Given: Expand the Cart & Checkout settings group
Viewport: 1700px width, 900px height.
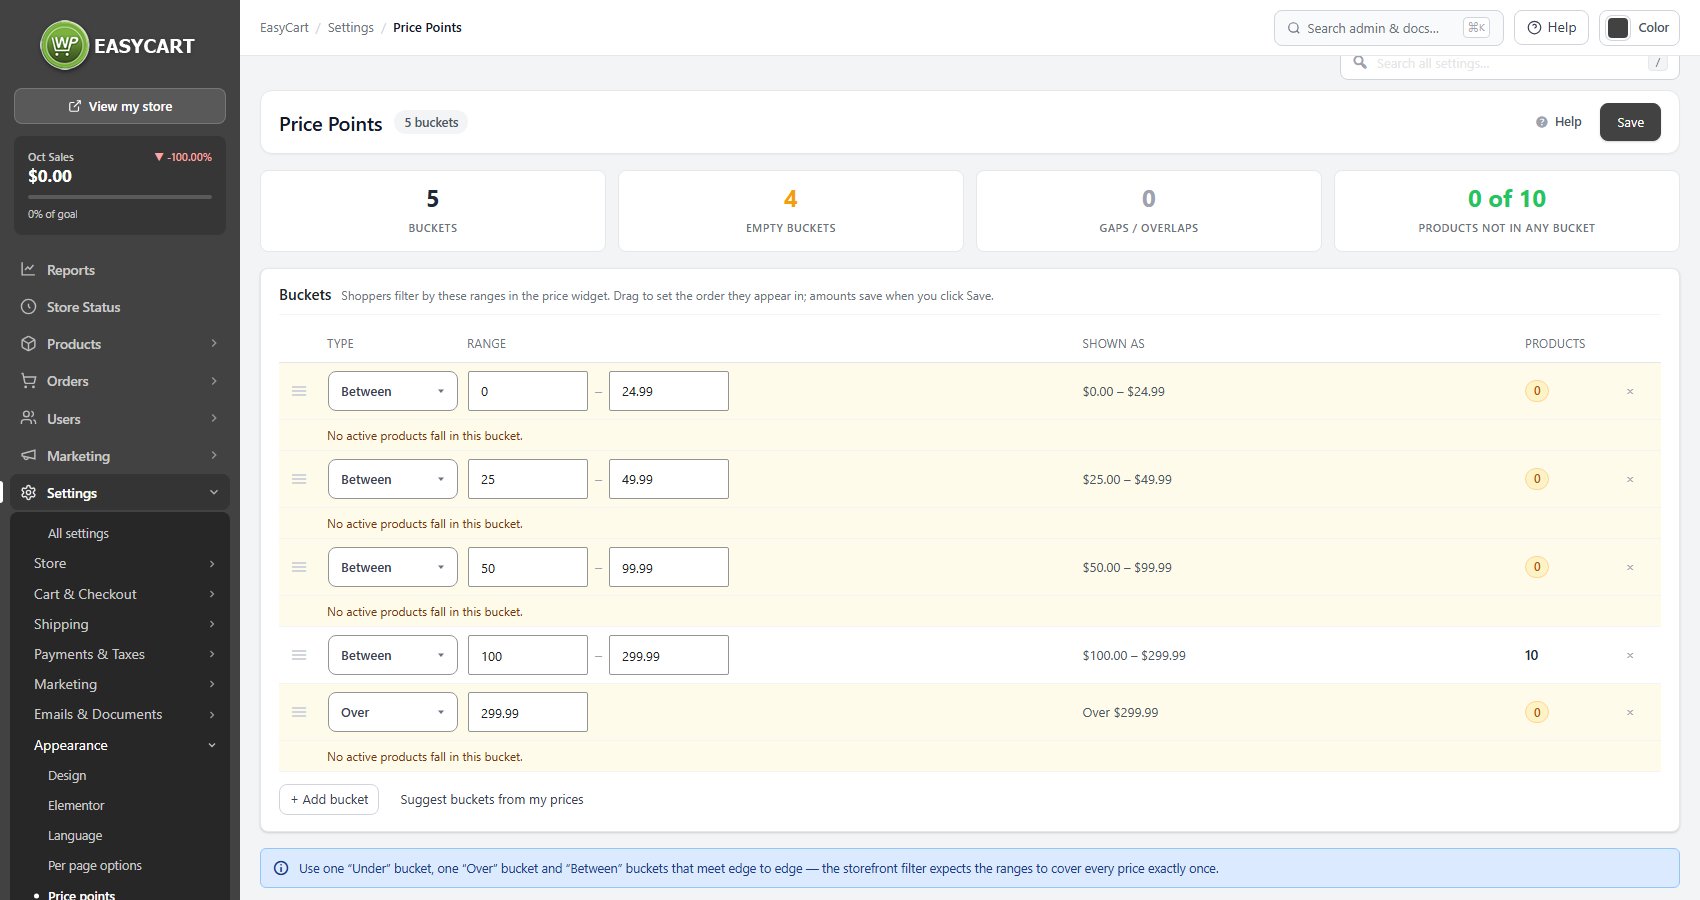Looking at the screenshot, I should pos(125,594).
